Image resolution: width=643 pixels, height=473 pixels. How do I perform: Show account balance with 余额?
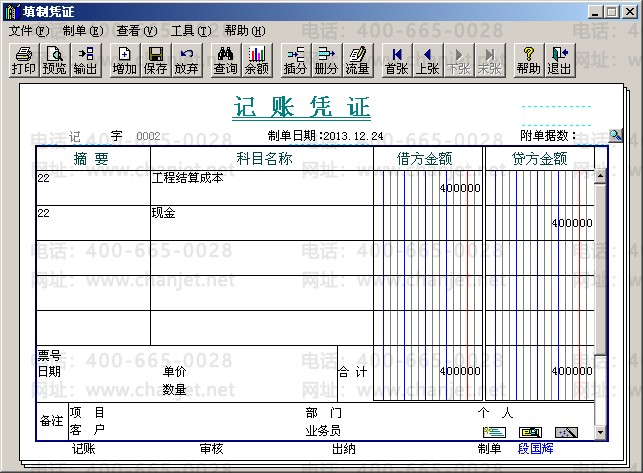pyautogui.click(x=257, y=60)
